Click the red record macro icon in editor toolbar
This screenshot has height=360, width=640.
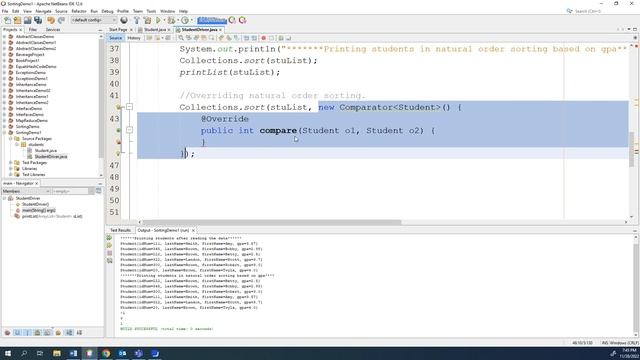coord(264,38)
